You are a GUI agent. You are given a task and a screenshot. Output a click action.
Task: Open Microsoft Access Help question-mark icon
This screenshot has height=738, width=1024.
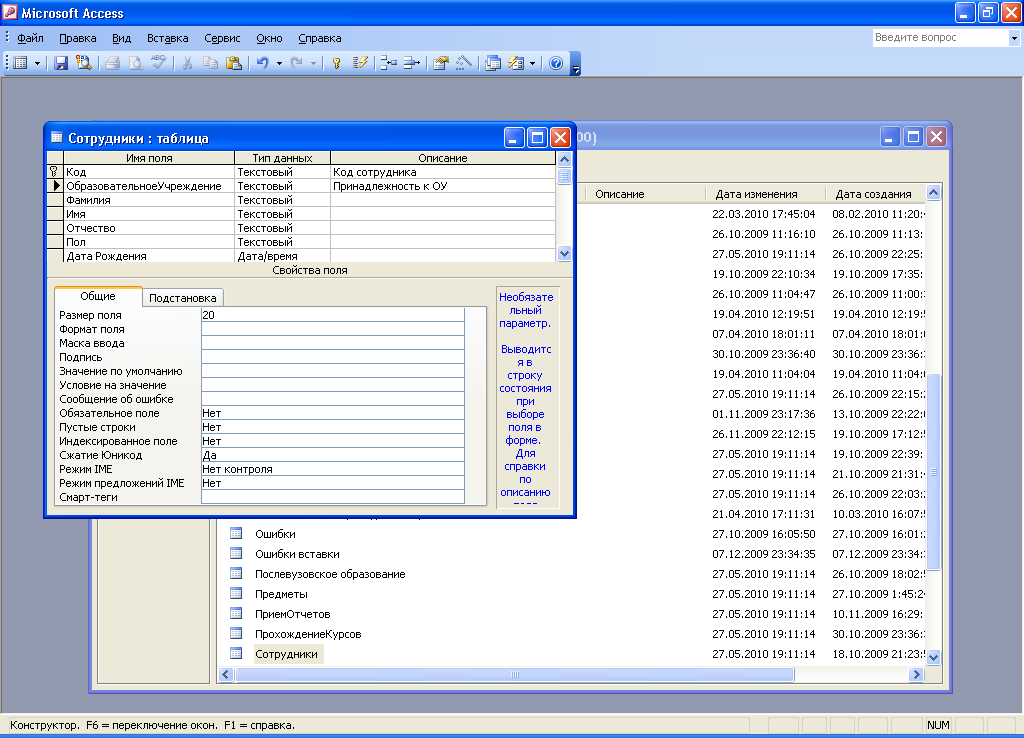pyautogui.click(x=556, y=63)
